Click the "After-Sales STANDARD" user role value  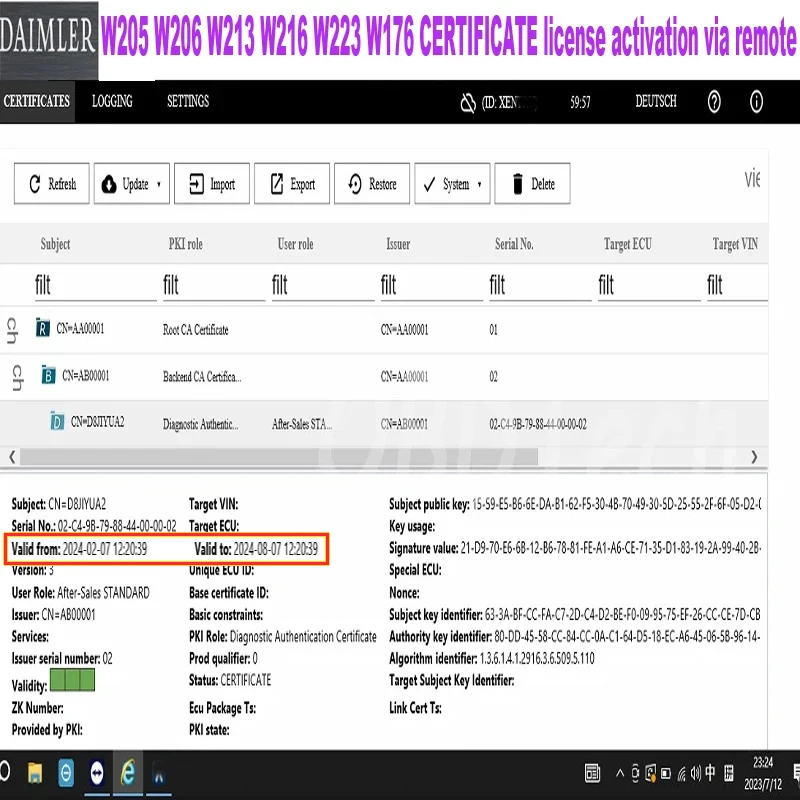coord(104,592)
